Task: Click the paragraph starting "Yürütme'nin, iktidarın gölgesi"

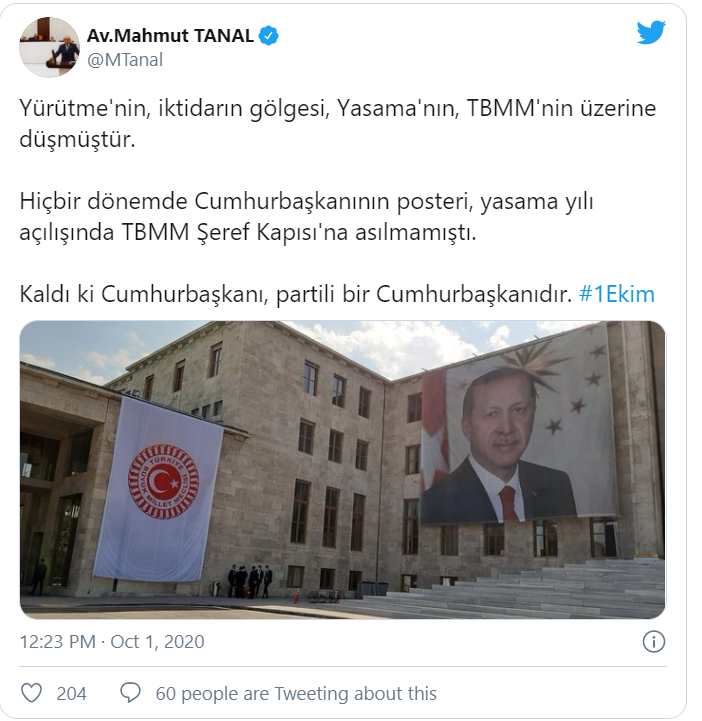Action: click(337, 123)
